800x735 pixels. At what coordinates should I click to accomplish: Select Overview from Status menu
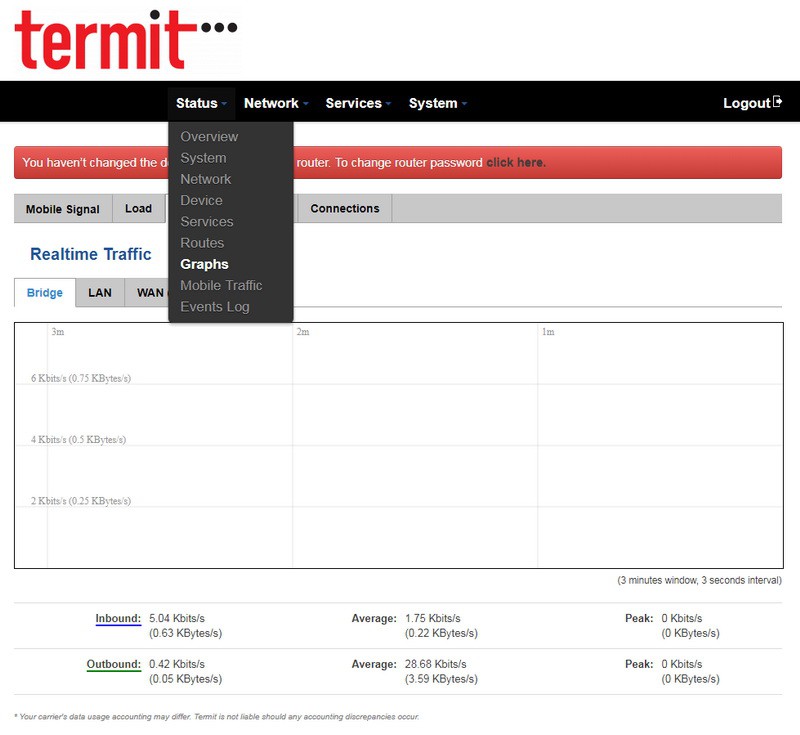pyautogui.click(x=209, y=137)
